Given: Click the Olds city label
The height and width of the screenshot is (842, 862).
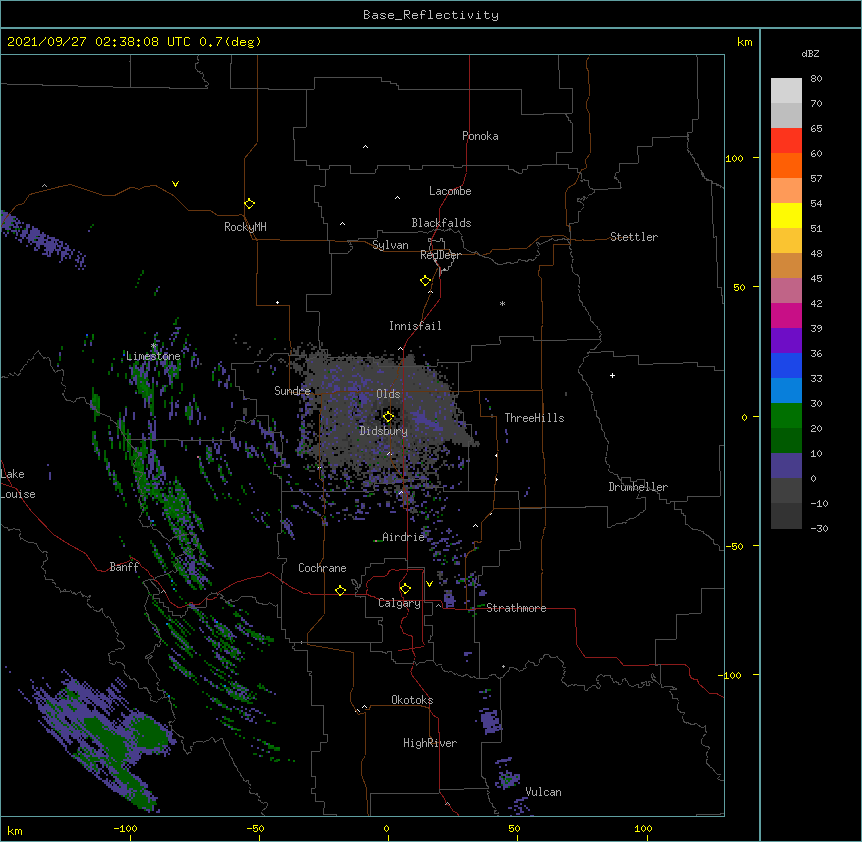Looking at the screenshot, I should click(x=388, y=394).
